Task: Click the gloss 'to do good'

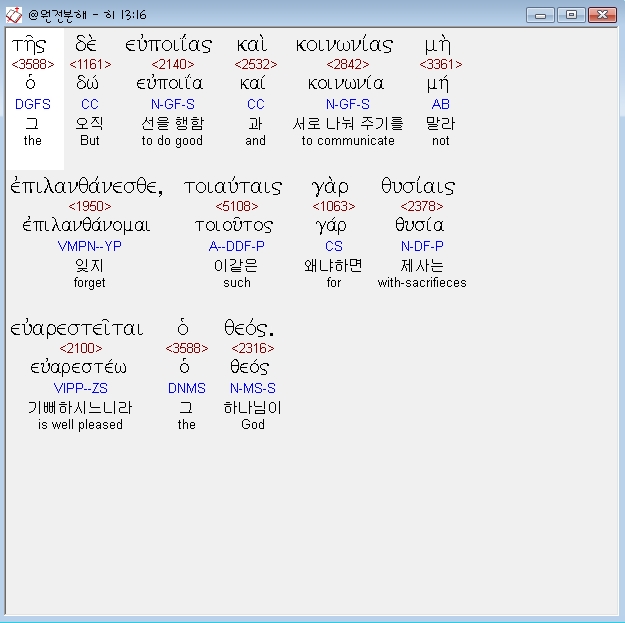Action: click(x=172, y=141)
